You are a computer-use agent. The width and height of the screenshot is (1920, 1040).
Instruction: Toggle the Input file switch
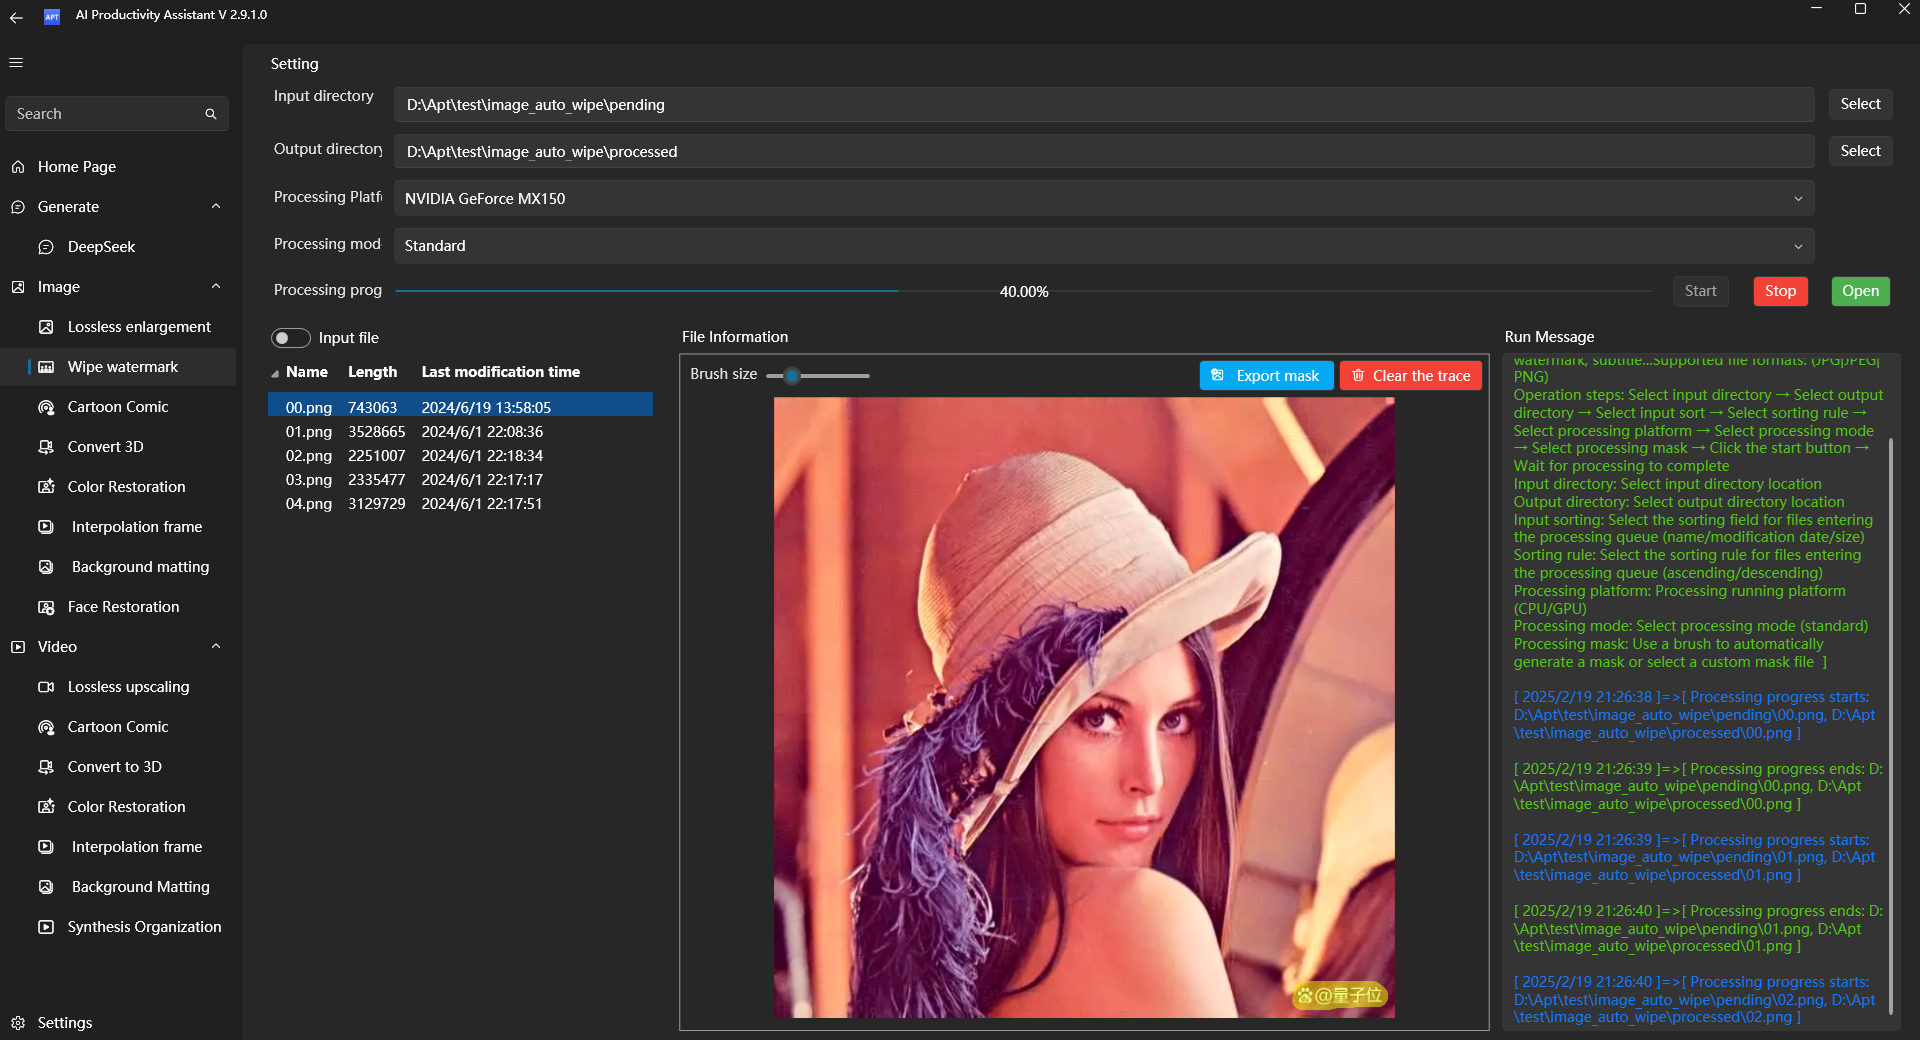pyautogui.click(x=291, y=338)
